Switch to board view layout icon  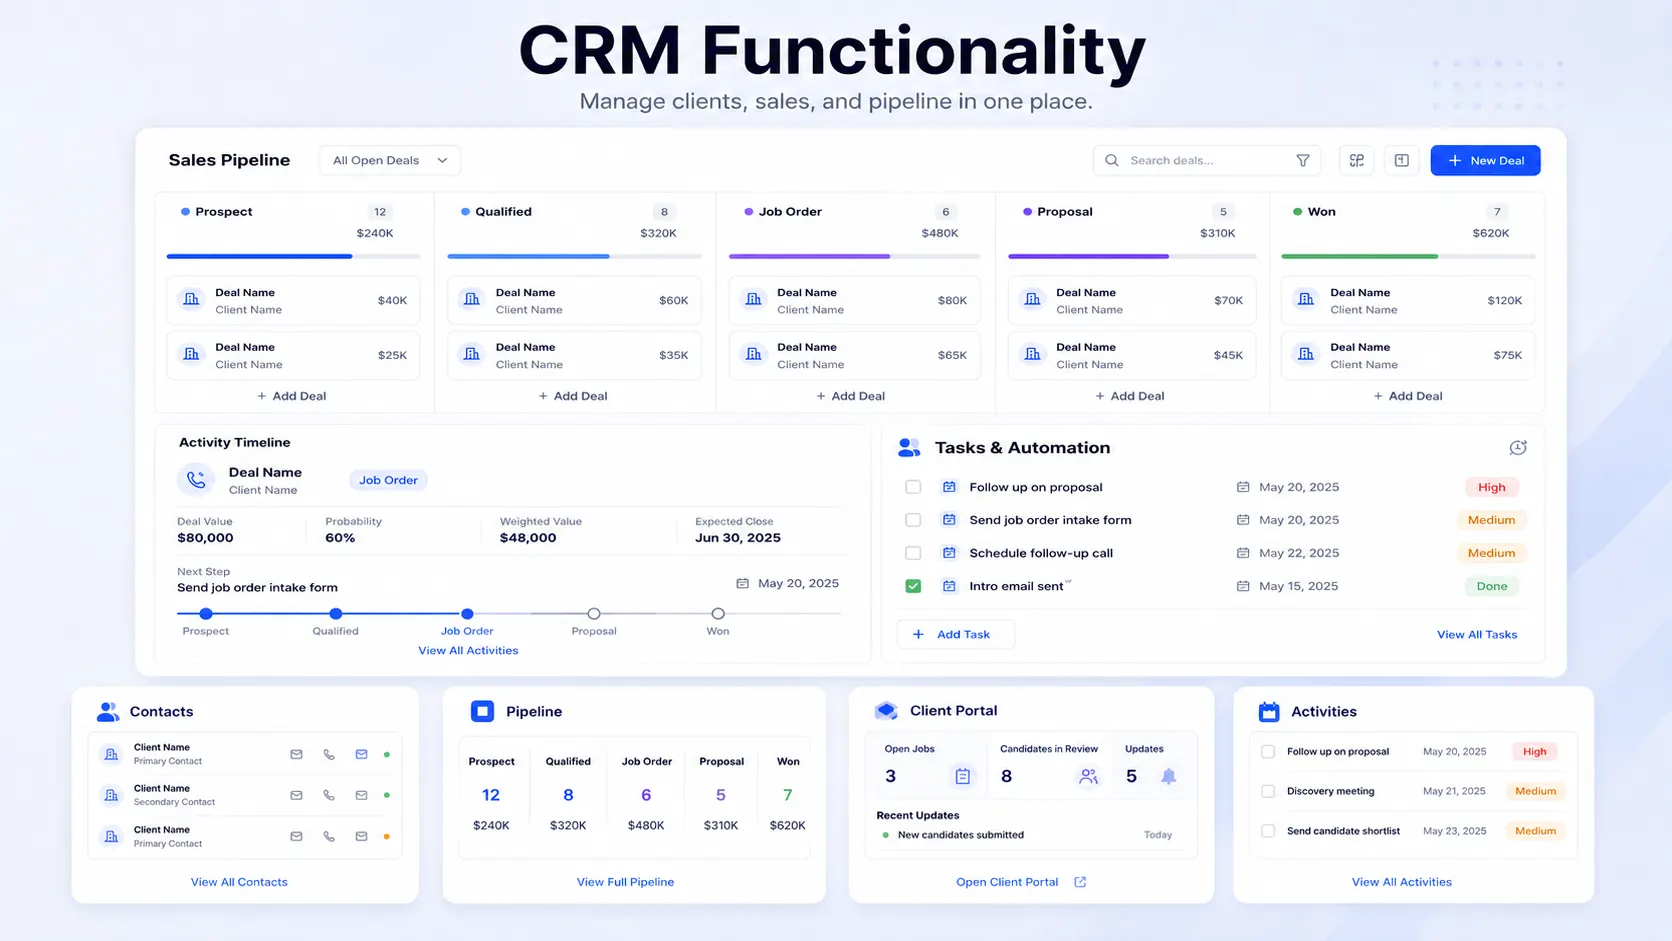[1357, 160]
